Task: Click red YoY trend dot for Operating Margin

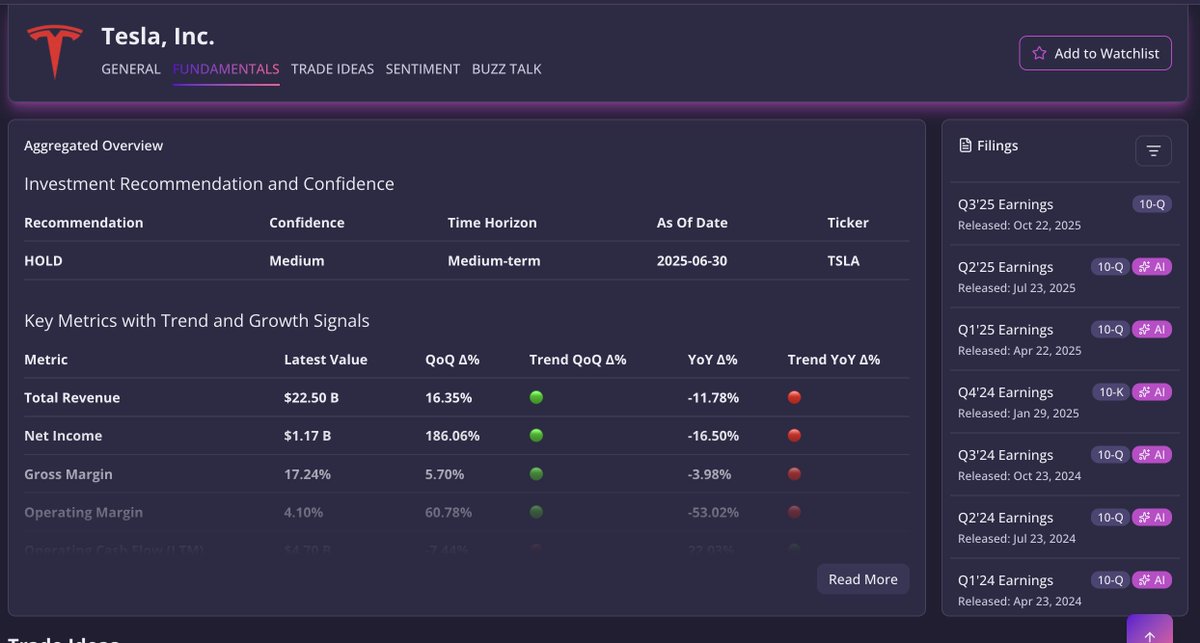Action: coord(794,512)
